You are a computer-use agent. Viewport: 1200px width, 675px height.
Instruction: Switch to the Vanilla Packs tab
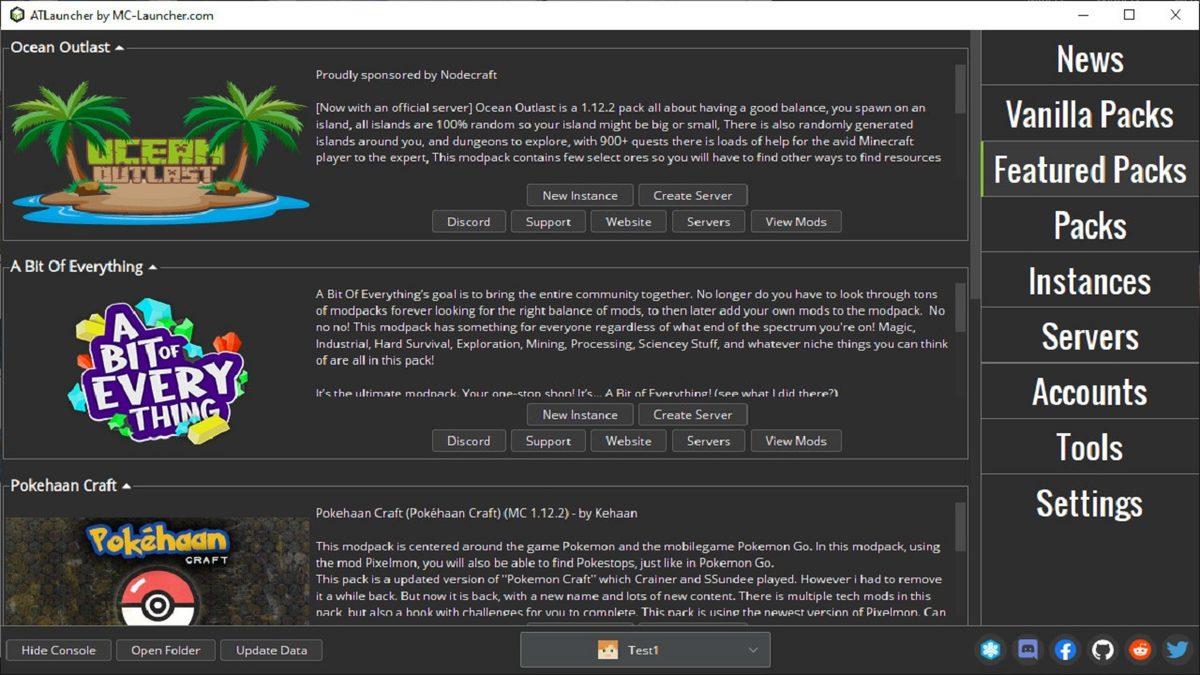(1088, 114)
